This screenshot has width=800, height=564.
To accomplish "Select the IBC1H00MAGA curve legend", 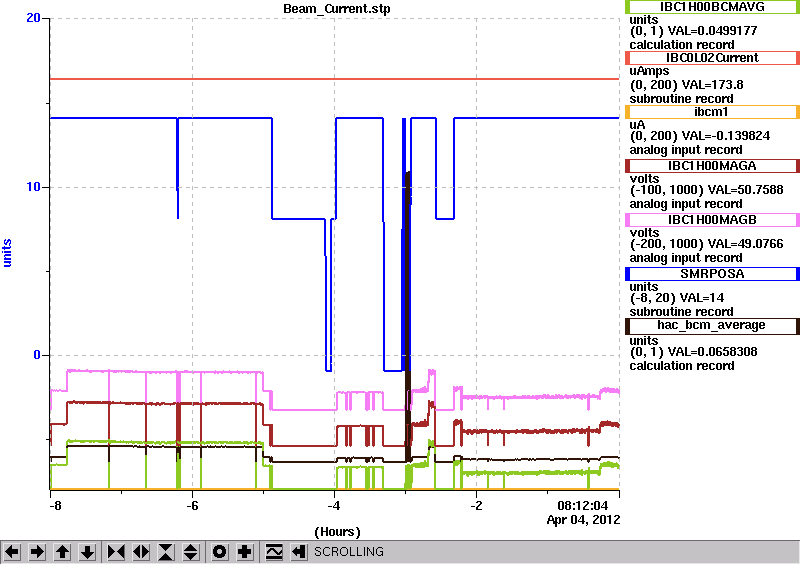I will tap(712, 166).
